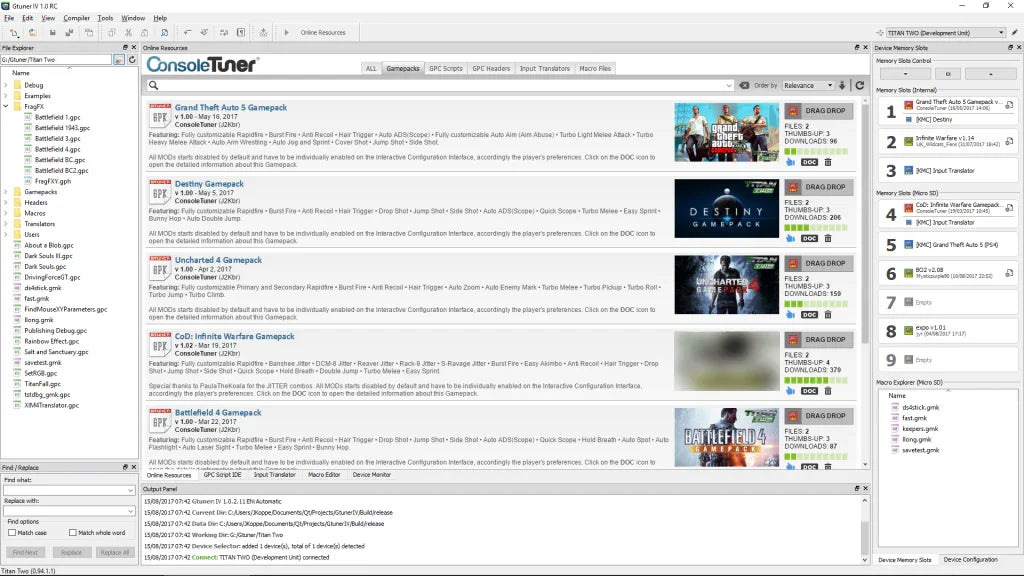This screenshot has height=576, width=1024.
Task: Click thumbs-up icon for Grand Theft Auto 5 Gamepack
Action: coord(790,162)
